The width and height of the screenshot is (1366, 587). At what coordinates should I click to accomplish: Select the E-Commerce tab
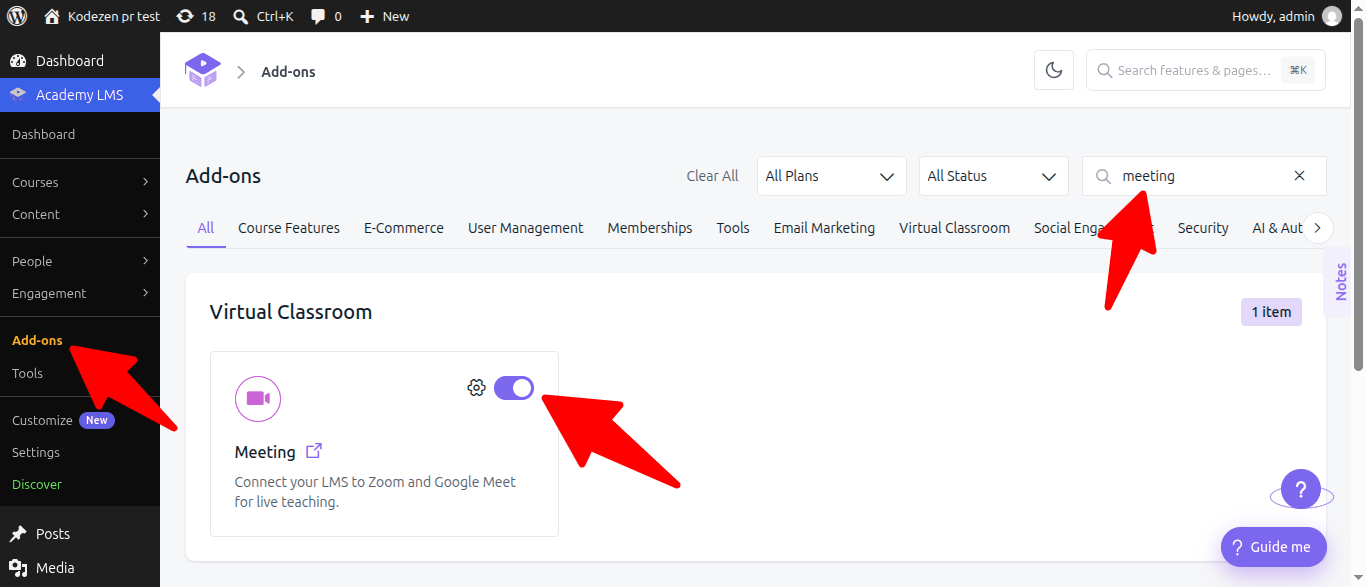404,228
